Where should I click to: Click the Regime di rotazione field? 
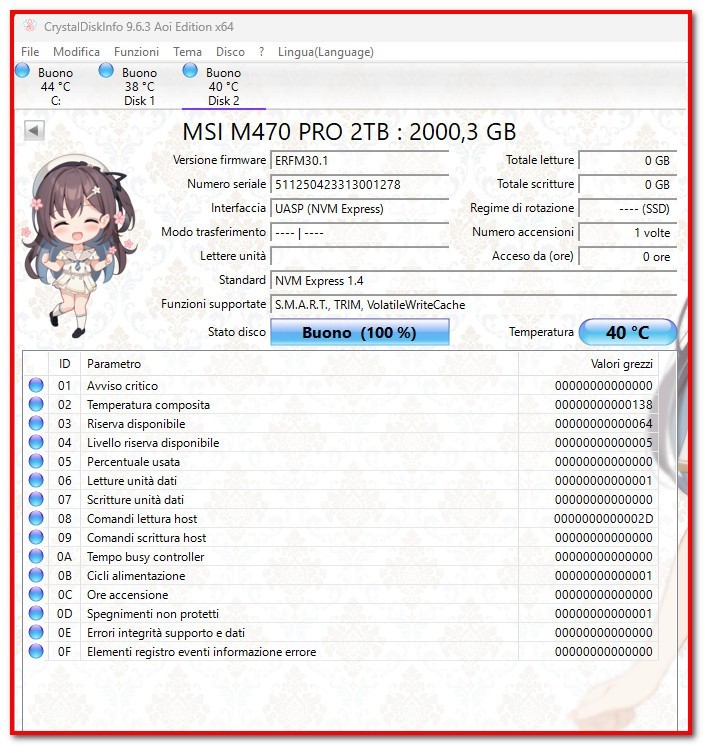coord(627,208)
